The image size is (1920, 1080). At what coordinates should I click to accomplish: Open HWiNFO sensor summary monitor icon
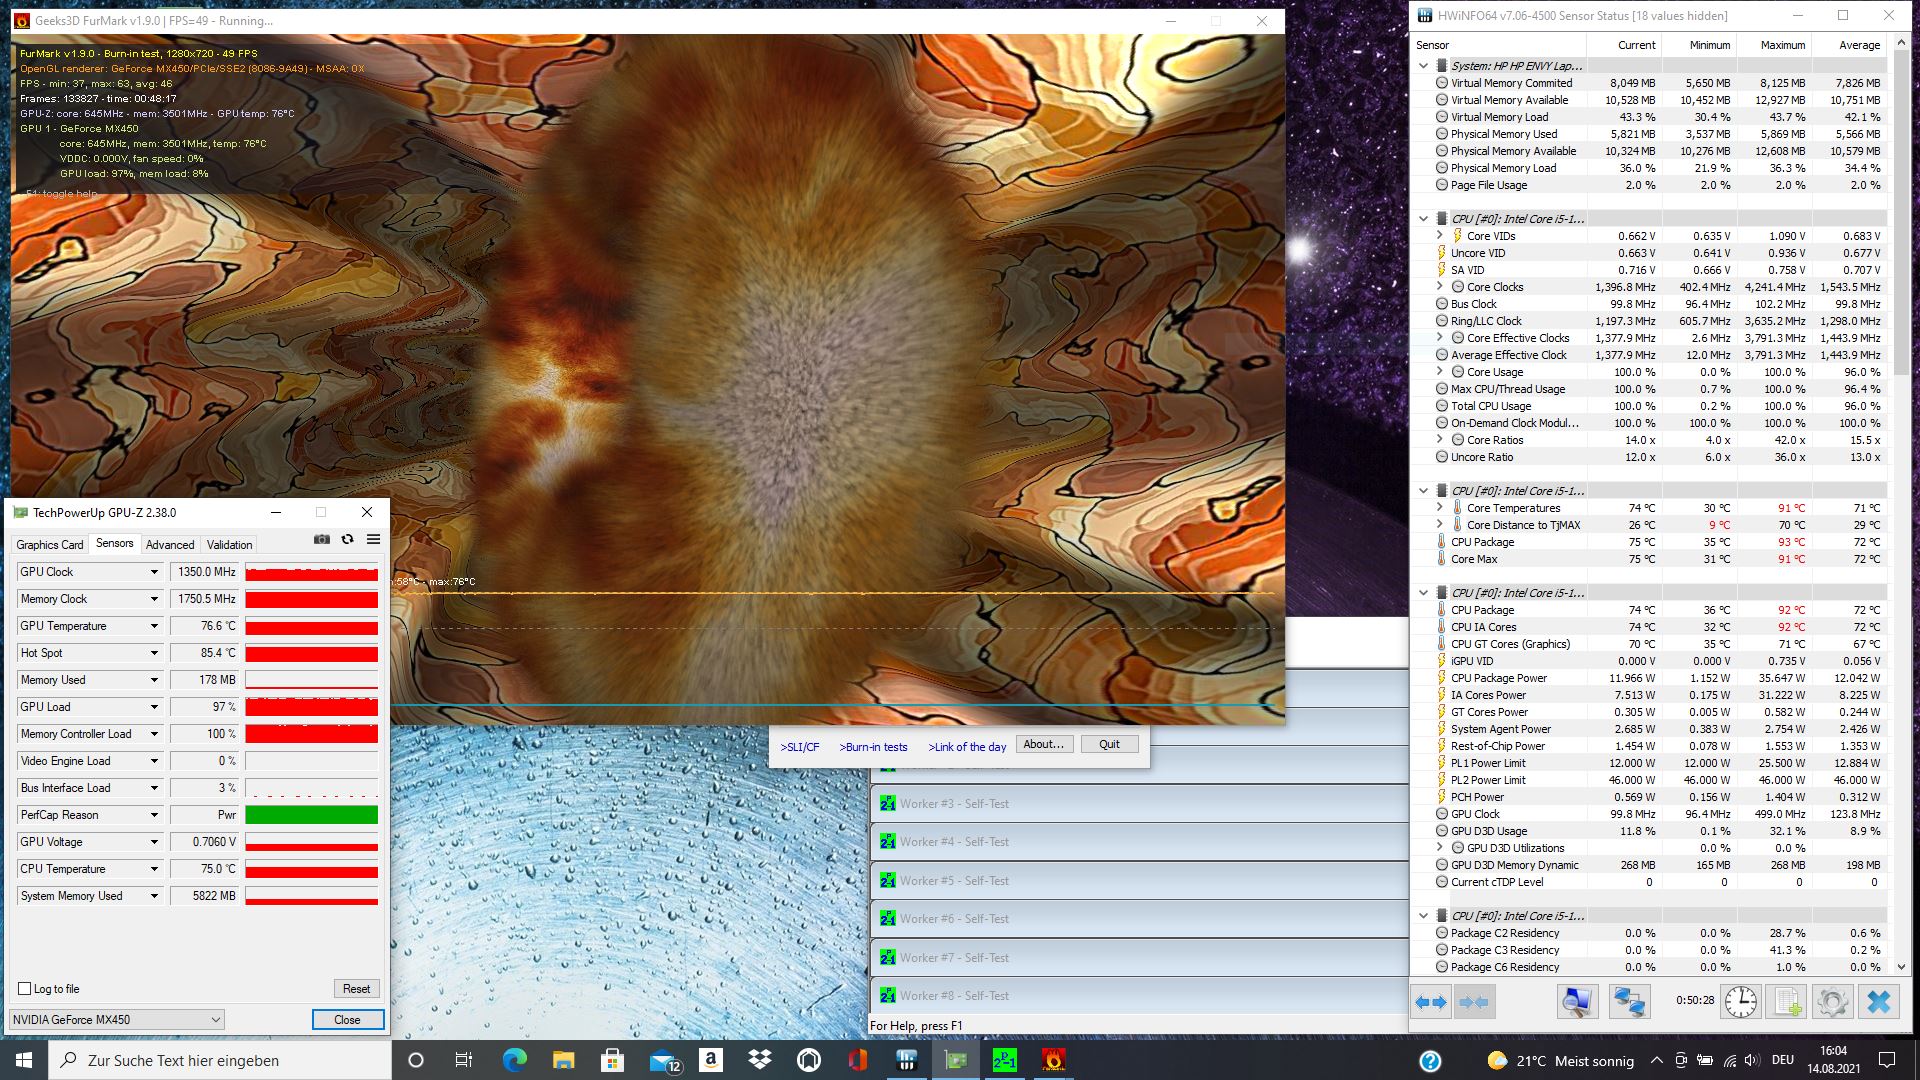tap(1577, 1002)
